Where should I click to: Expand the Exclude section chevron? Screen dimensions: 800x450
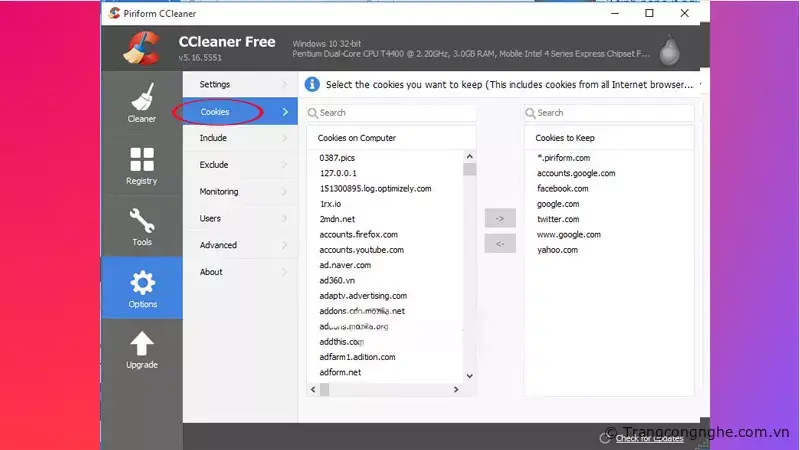tap(285, 165)
